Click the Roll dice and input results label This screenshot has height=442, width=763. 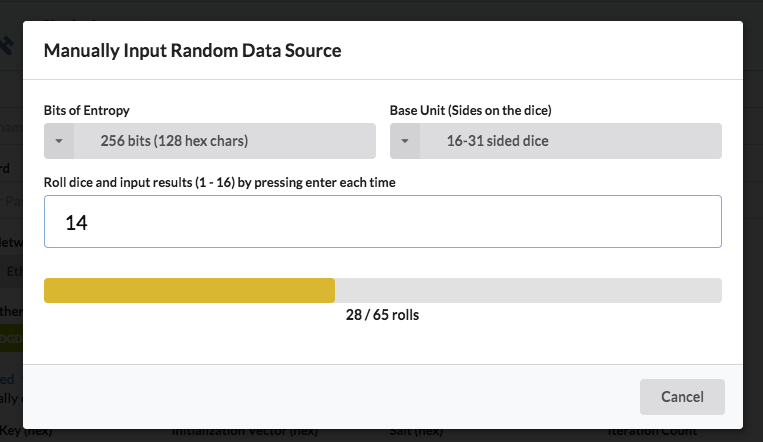pyautogui.click(x=221, y=181)
